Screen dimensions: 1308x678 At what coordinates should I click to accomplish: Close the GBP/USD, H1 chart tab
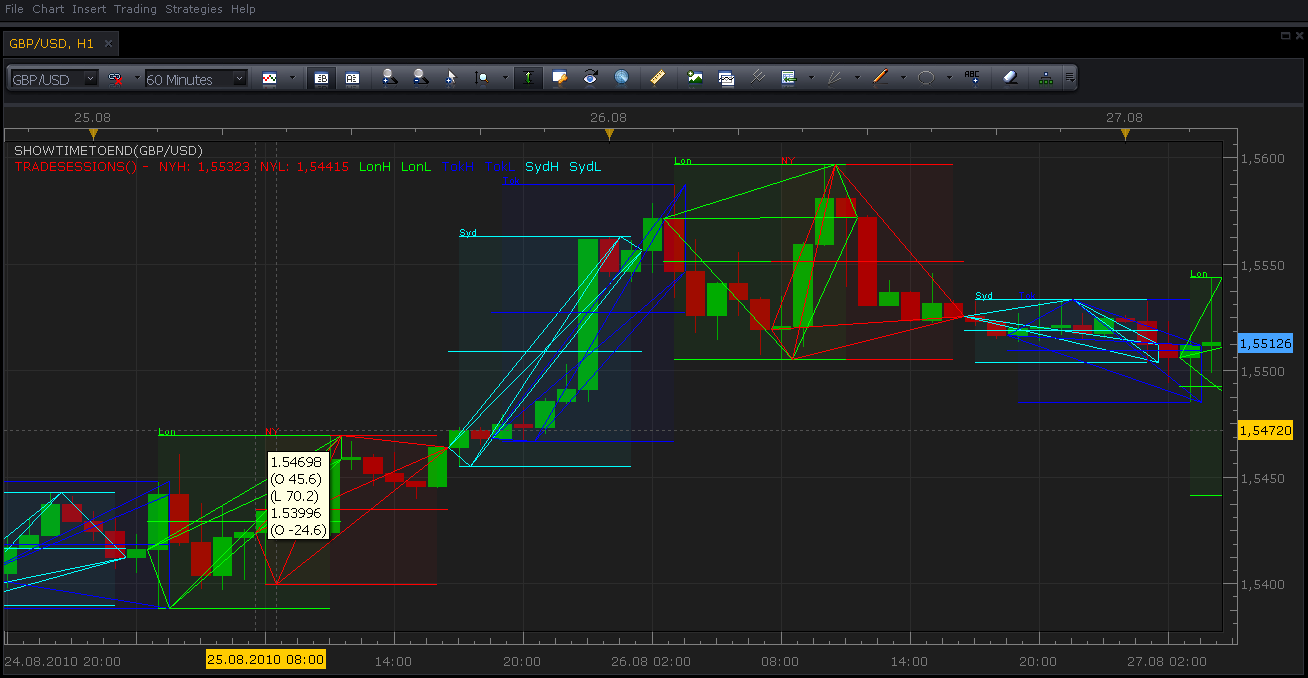click(x=108, y=44)
